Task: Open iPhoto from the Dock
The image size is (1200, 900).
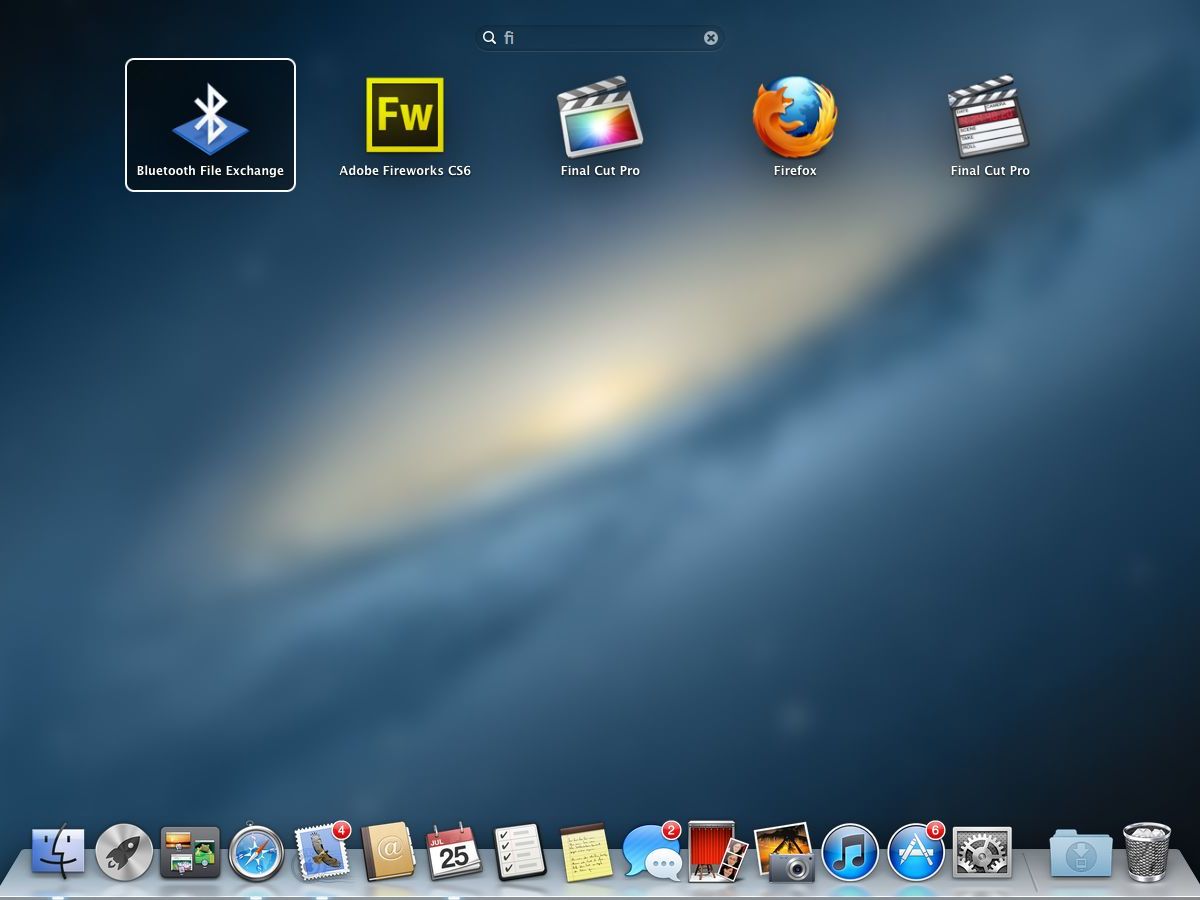Action: 784,852
